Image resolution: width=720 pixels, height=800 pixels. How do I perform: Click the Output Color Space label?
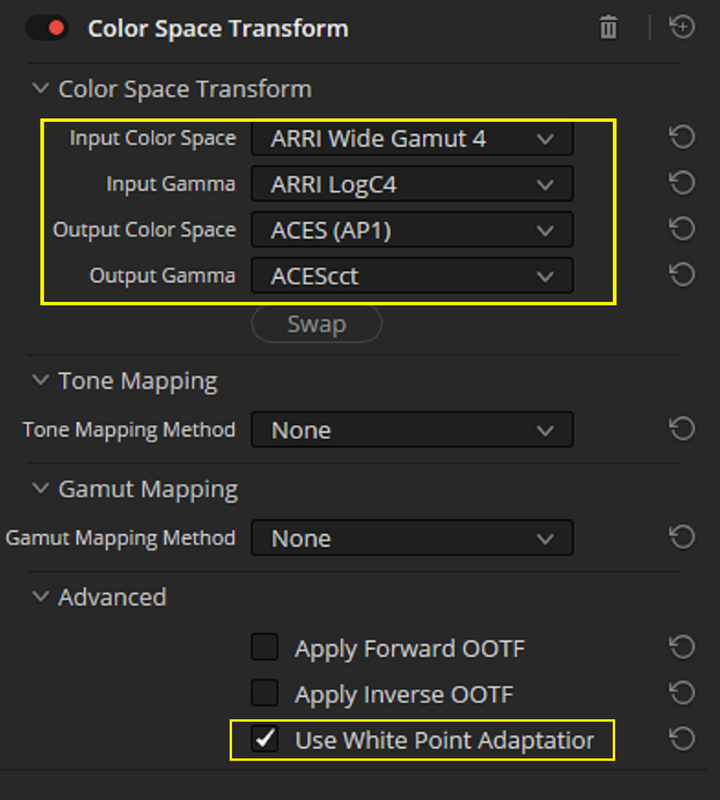pyautogui.click(x=144, y=230)
